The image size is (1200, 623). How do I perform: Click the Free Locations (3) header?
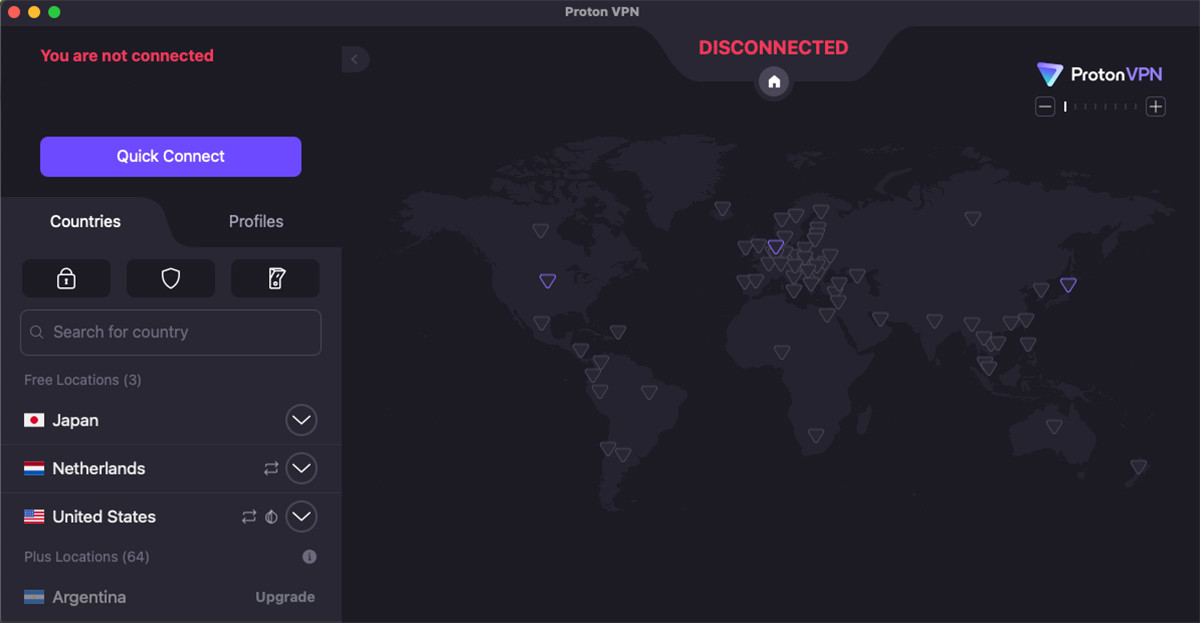pyautogui.click(x=83, y=380)
